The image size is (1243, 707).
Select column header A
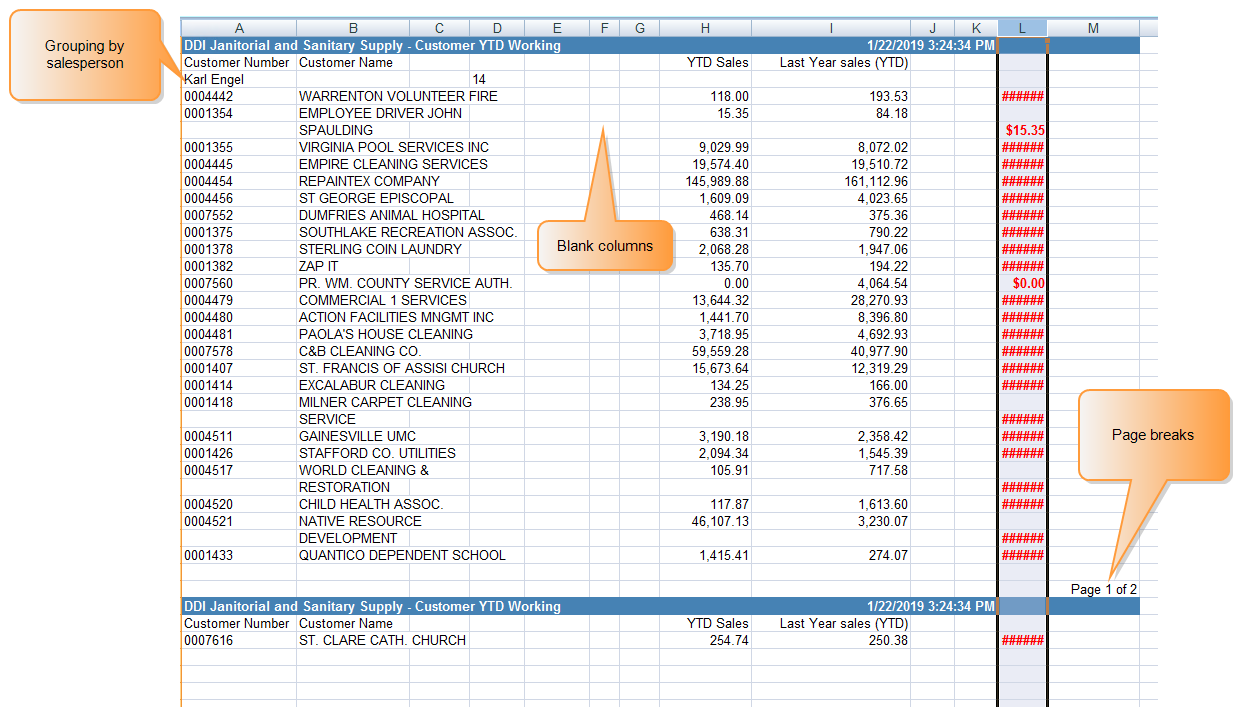[x=239, y=27]
